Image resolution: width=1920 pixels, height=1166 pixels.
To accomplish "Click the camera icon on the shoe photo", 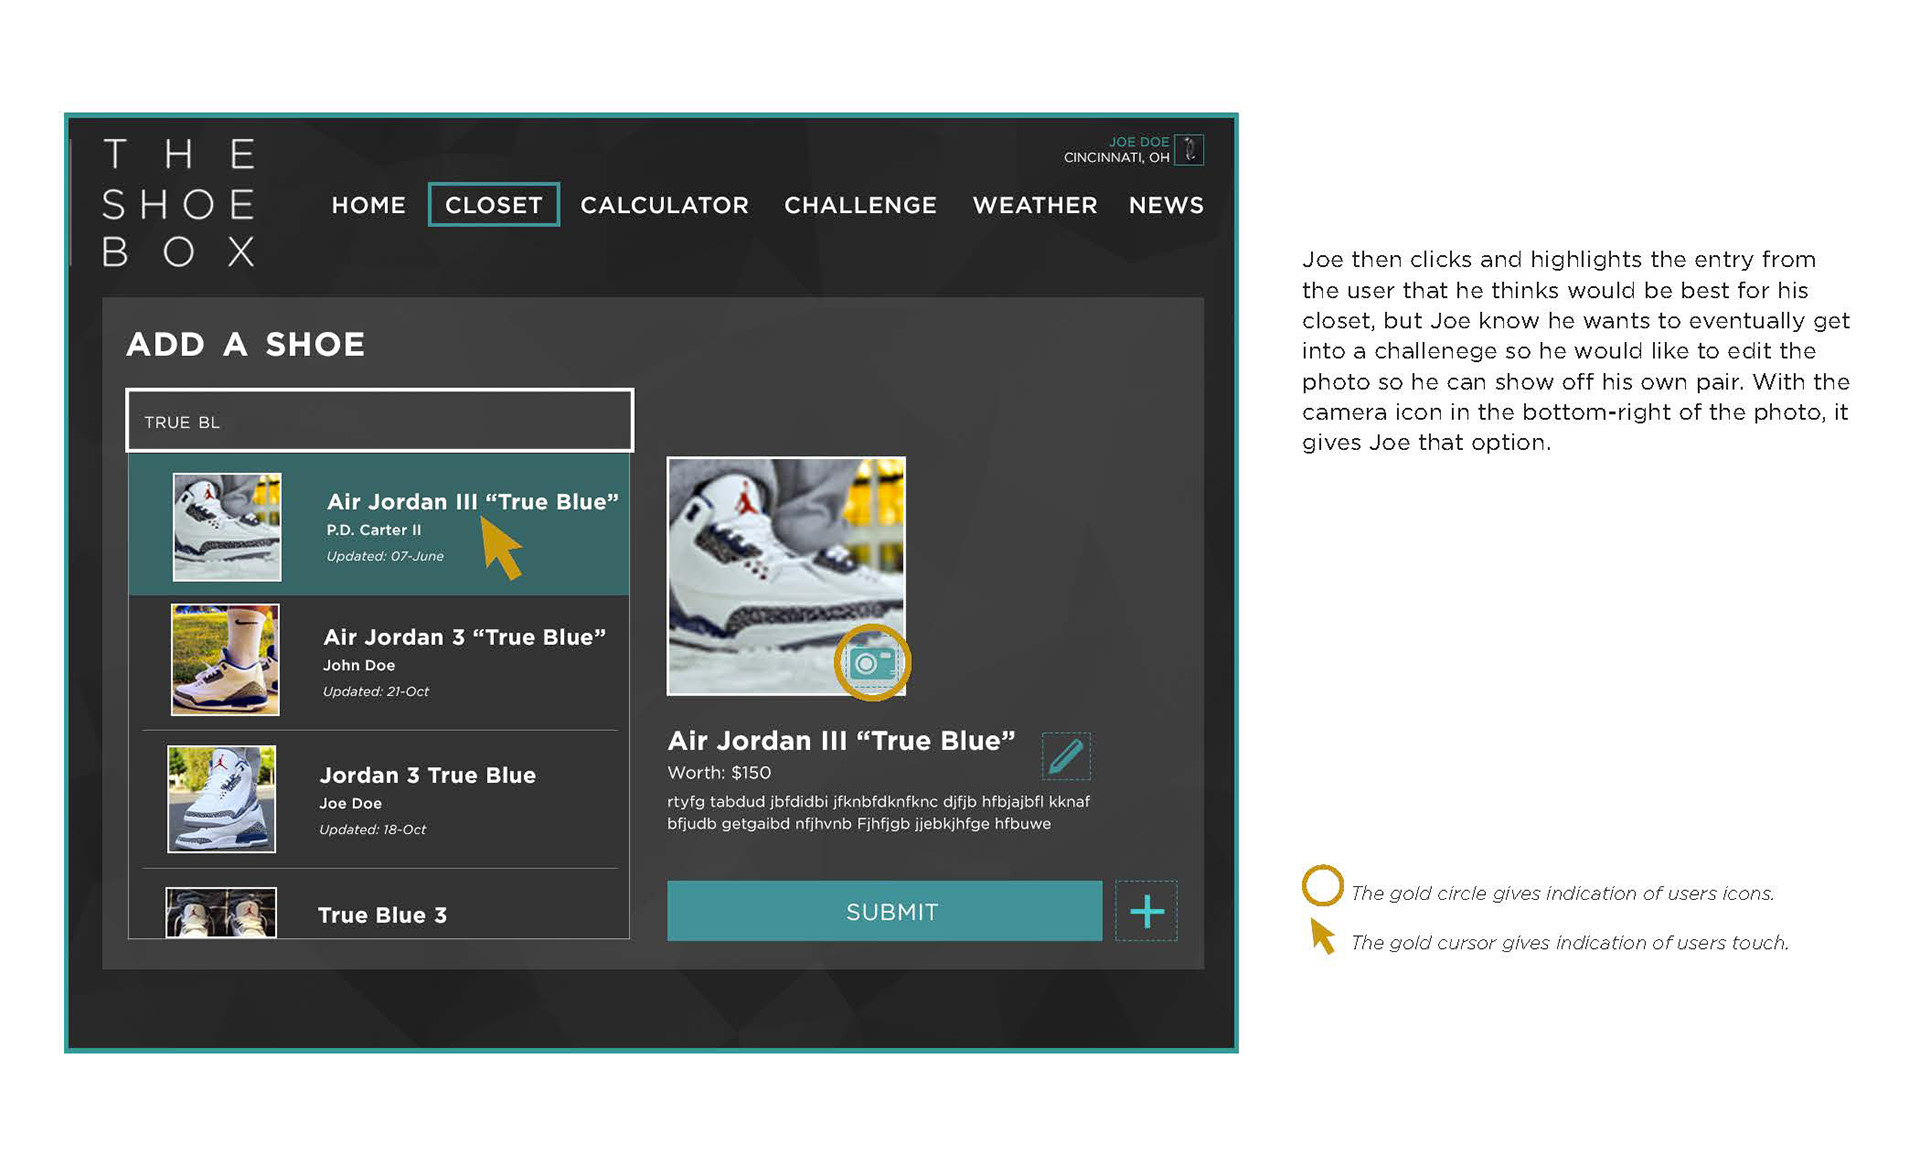I will (x=872, y=663).
